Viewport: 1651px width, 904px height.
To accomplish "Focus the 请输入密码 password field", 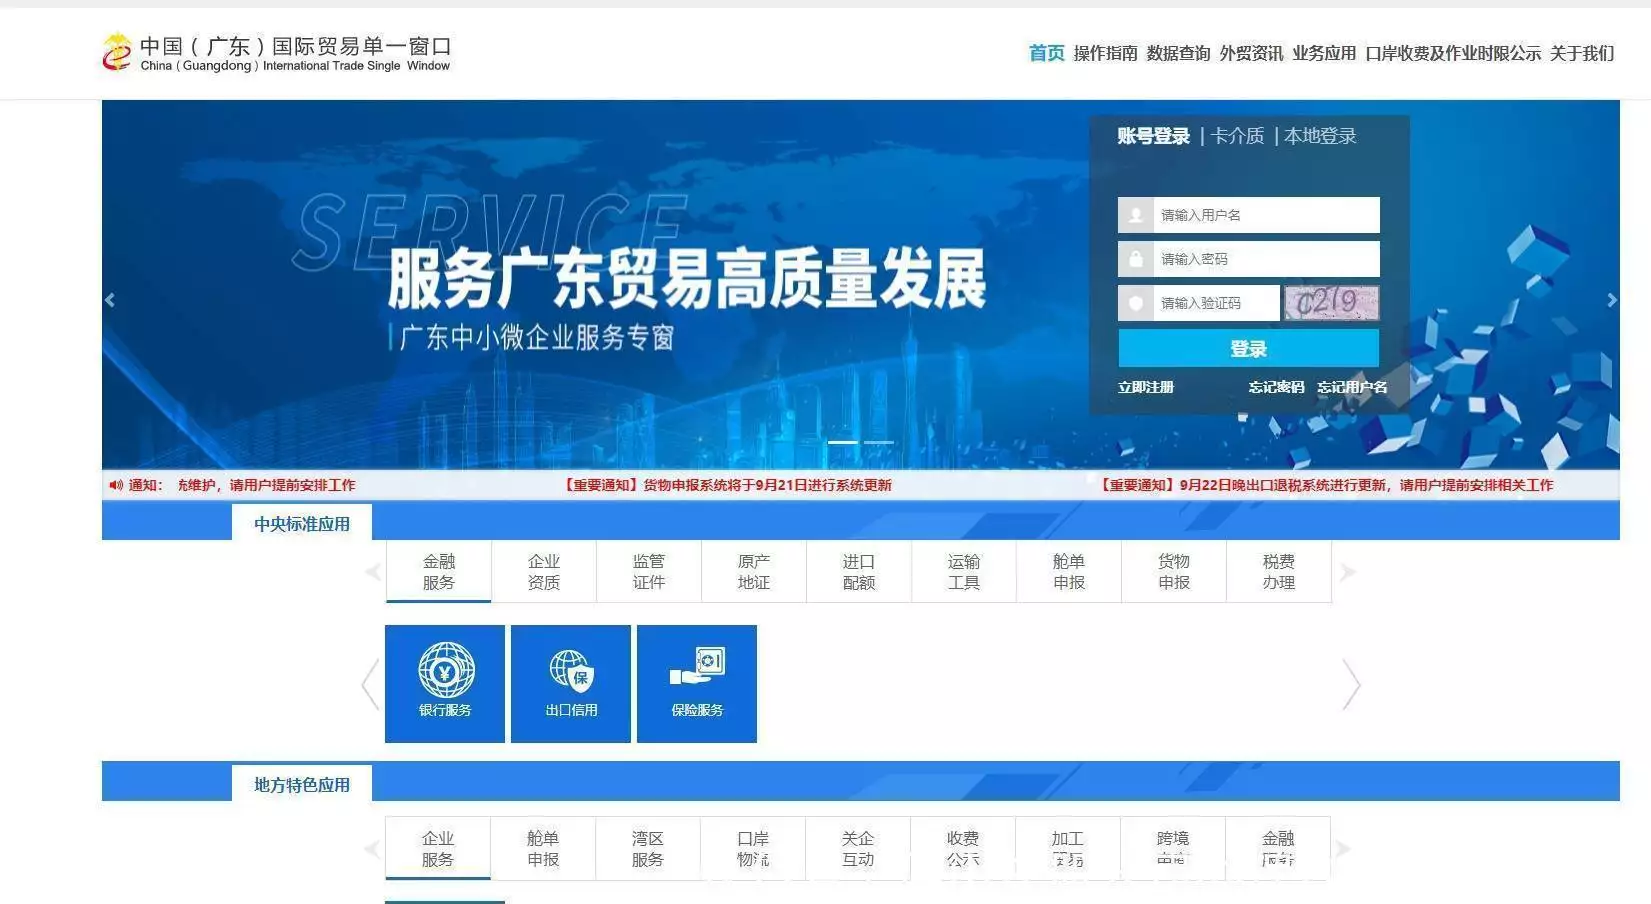I will point(1266,259).
